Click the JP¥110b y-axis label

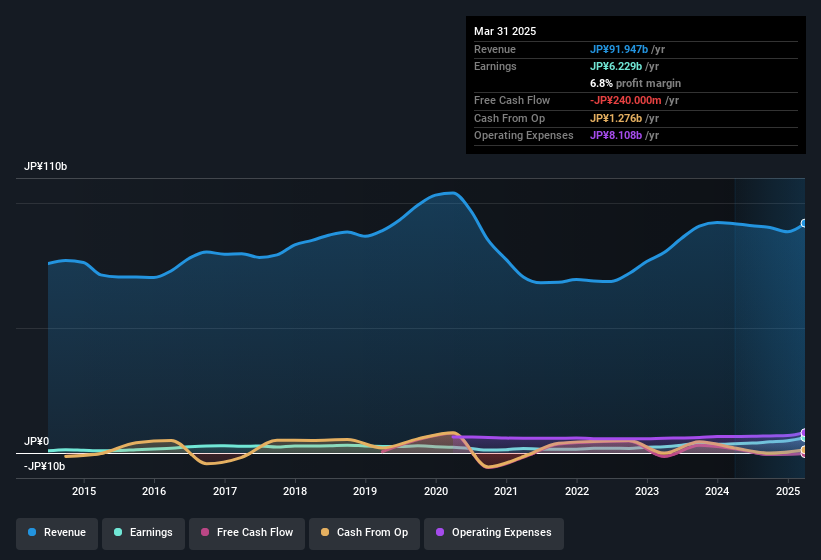pyautogui.click(x=46, y=166)
